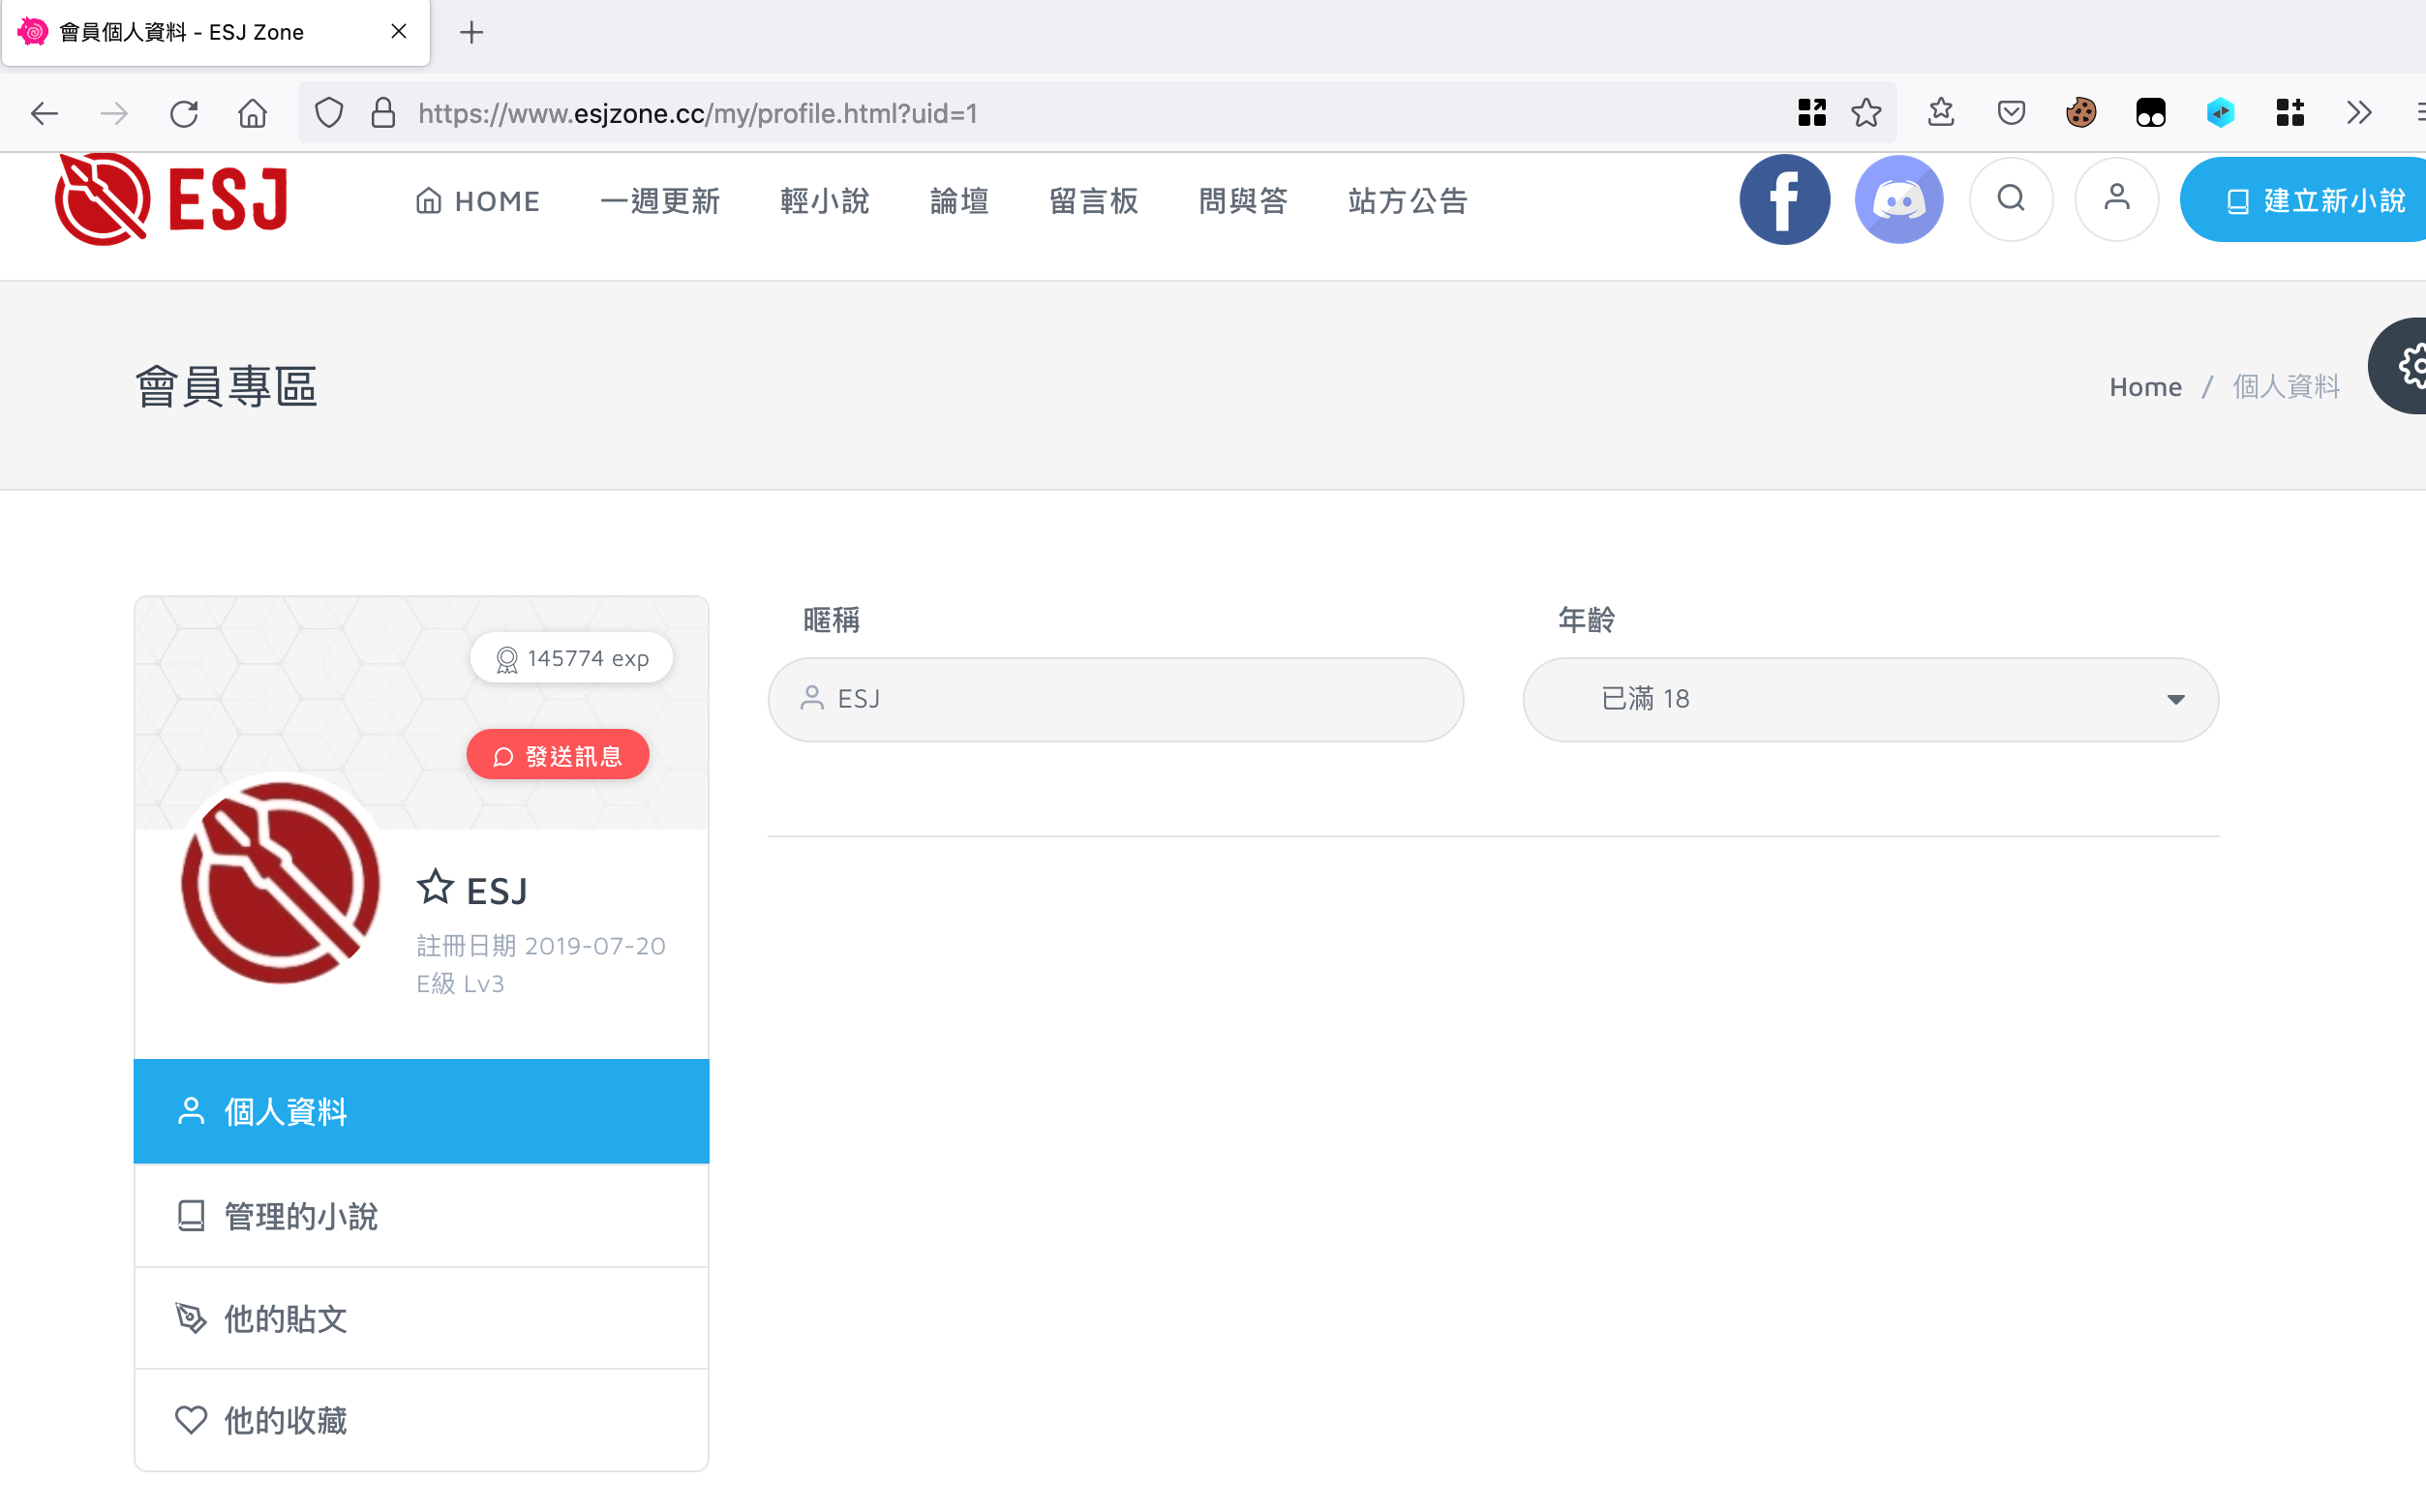Open the bookmarks tray toolbar icon
This screenshot has width=2426, height=1512.
tap(1941, 112)
